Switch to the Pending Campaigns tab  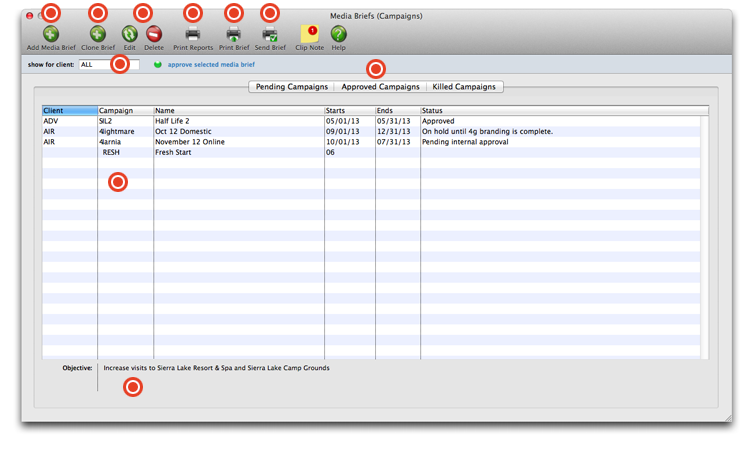[291, 87]
